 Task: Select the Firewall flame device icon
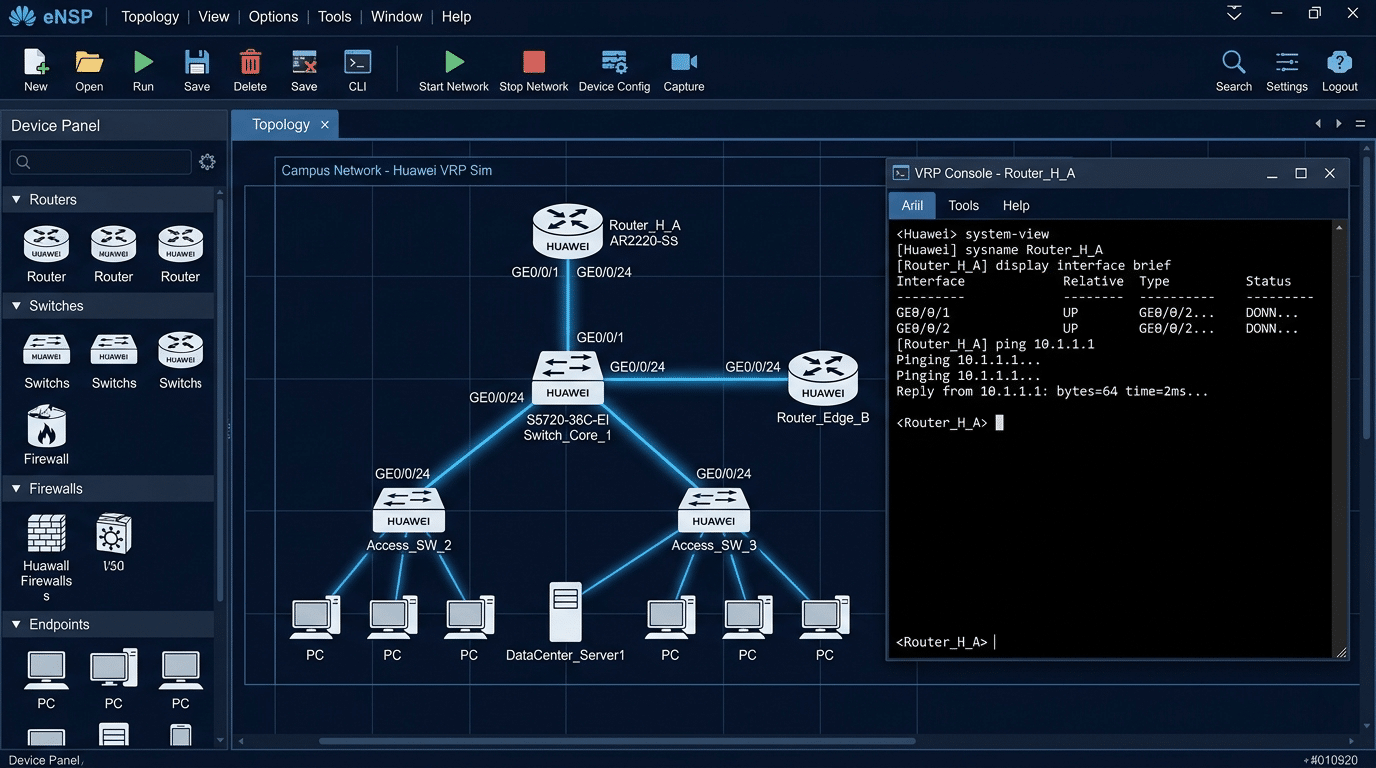click(46, 427)
